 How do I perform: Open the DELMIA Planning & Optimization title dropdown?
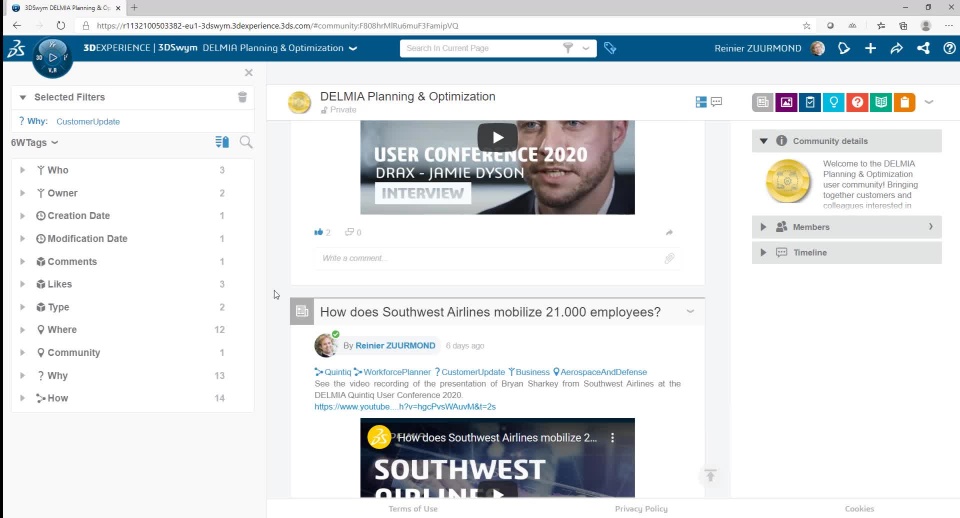click(353, 48)
